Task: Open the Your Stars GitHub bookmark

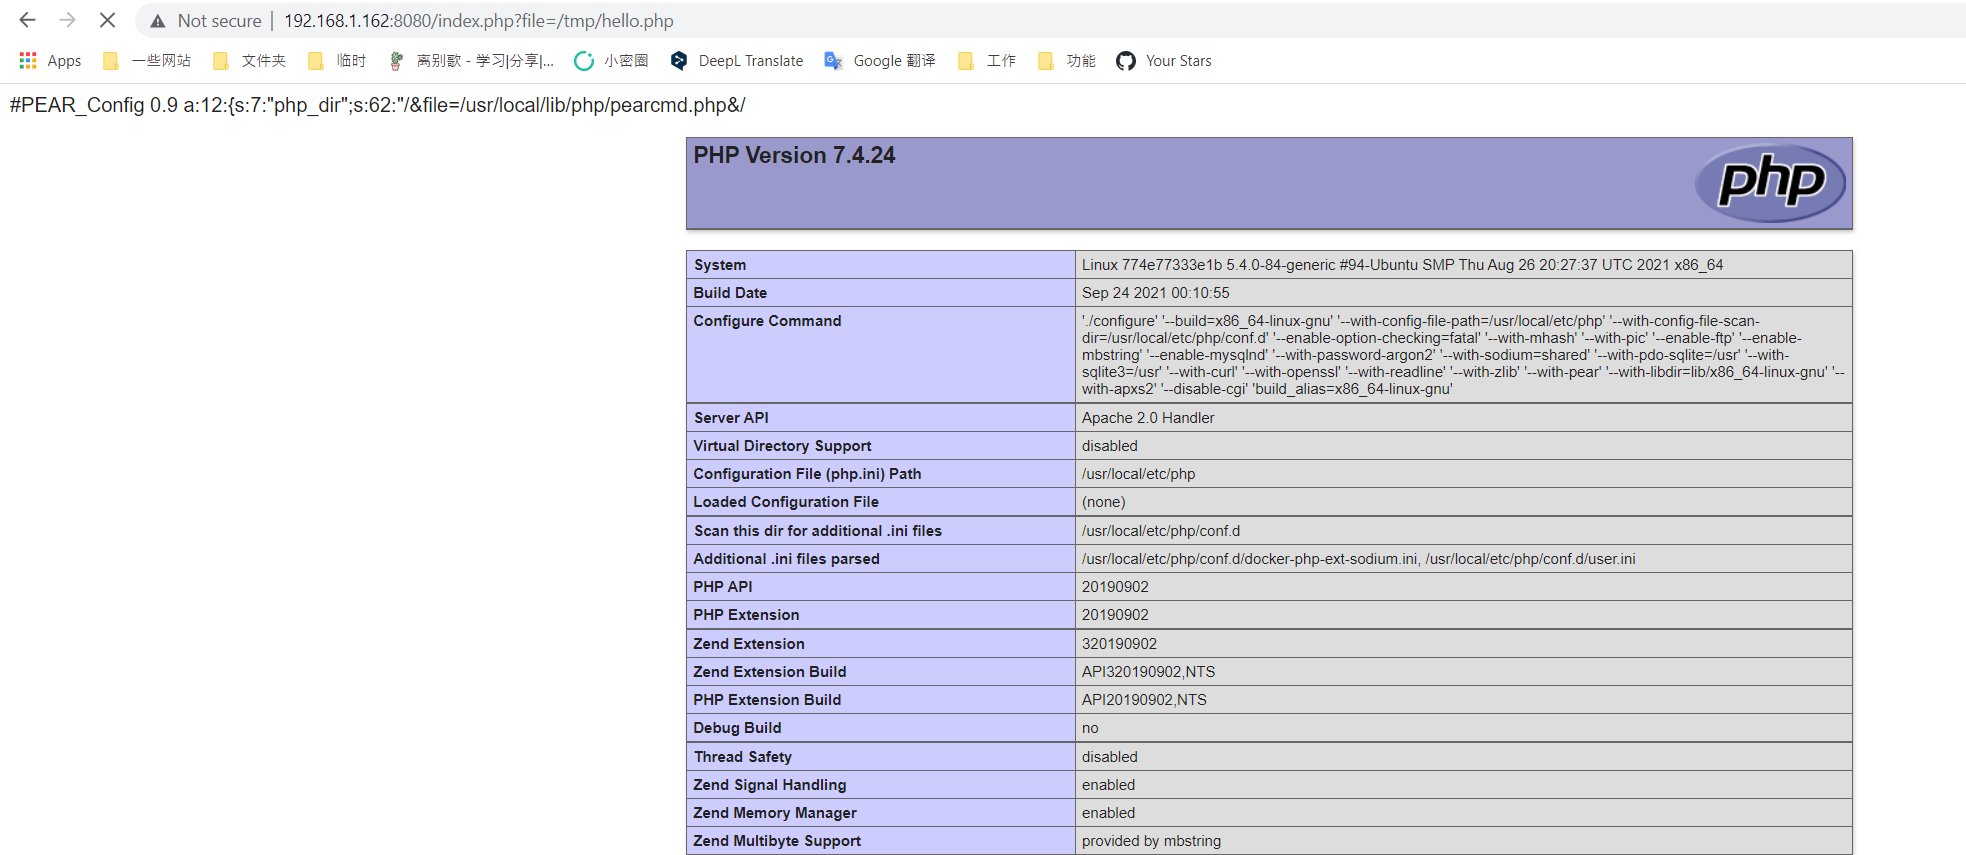Action: click(x=1164, y=61)
